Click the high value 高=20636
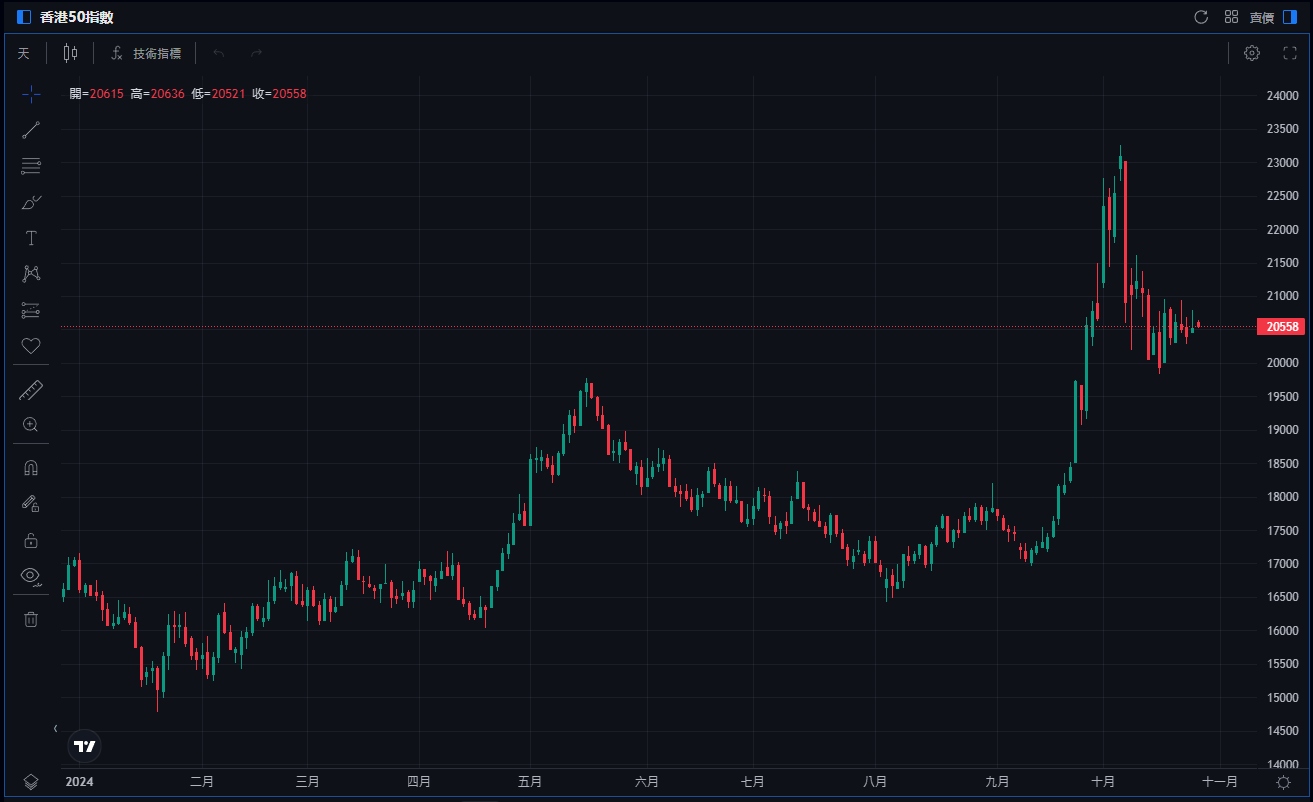 pyautogui.click(x=157, y=94)
